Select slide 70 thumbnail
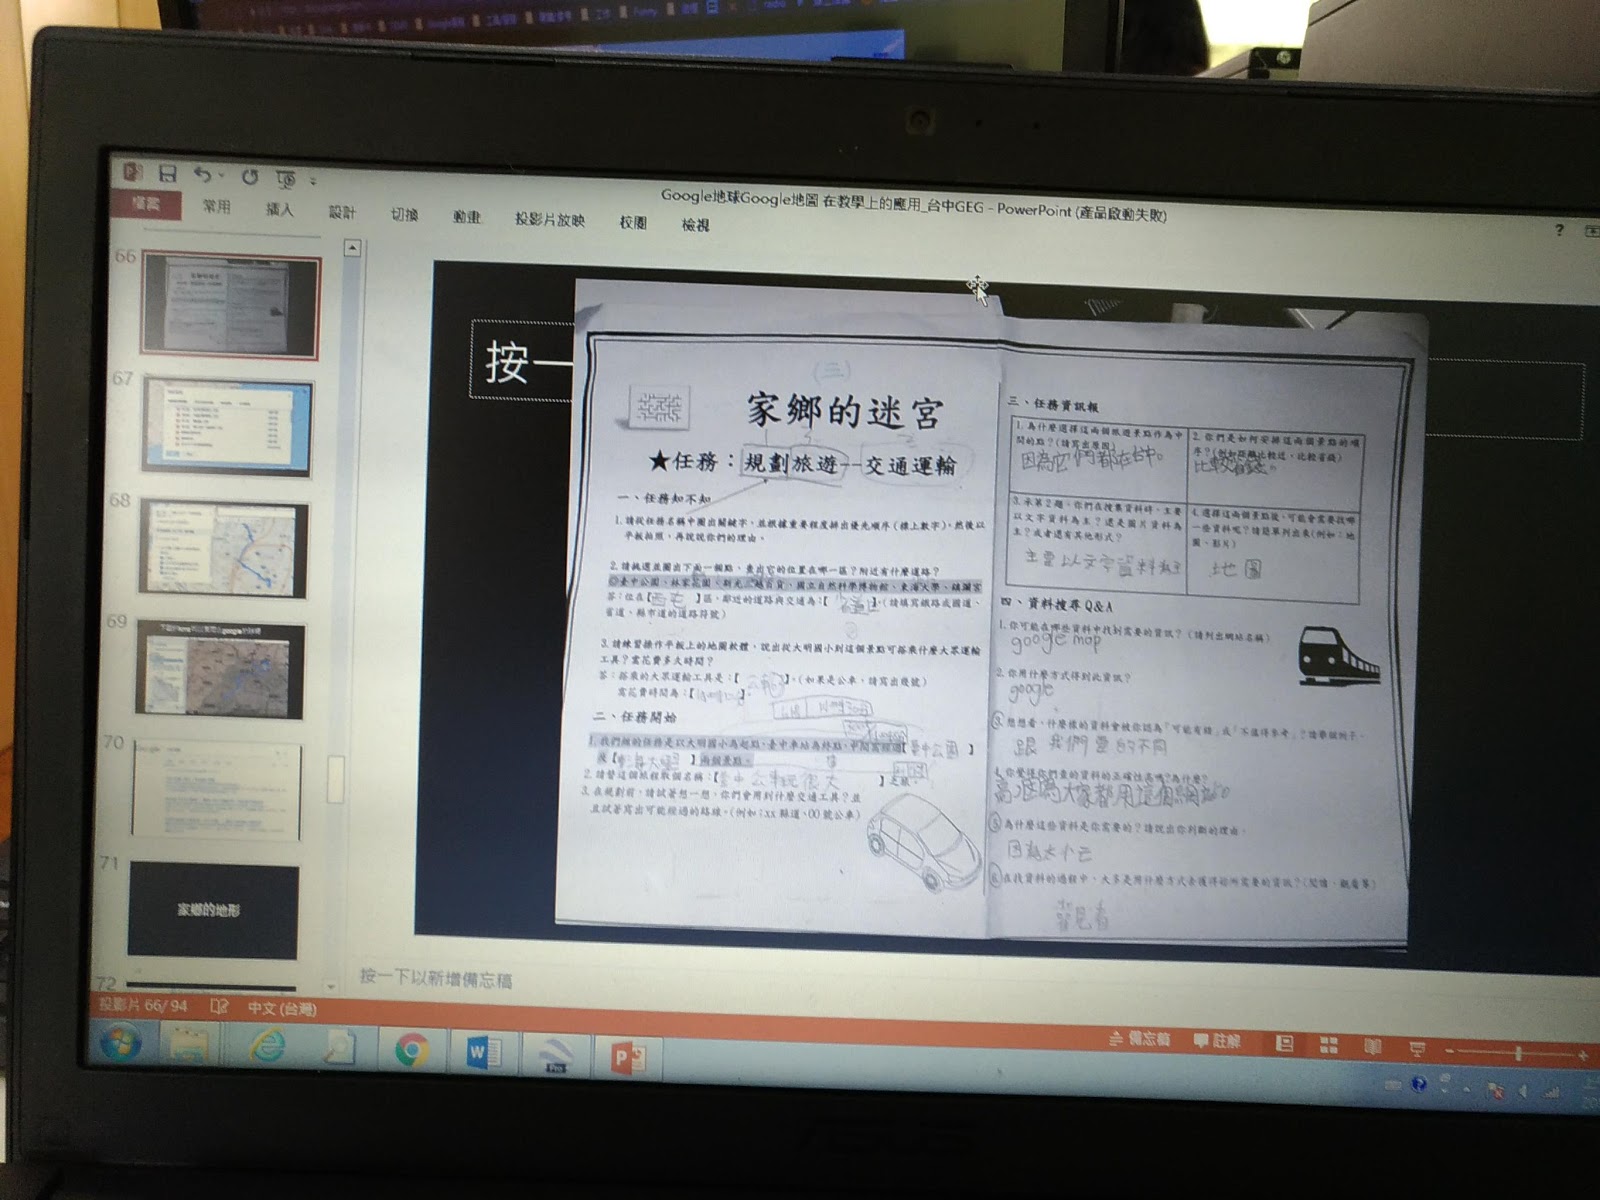Image resolution: width=1600 pixels, height=1200 pixels. coord(216,790)
